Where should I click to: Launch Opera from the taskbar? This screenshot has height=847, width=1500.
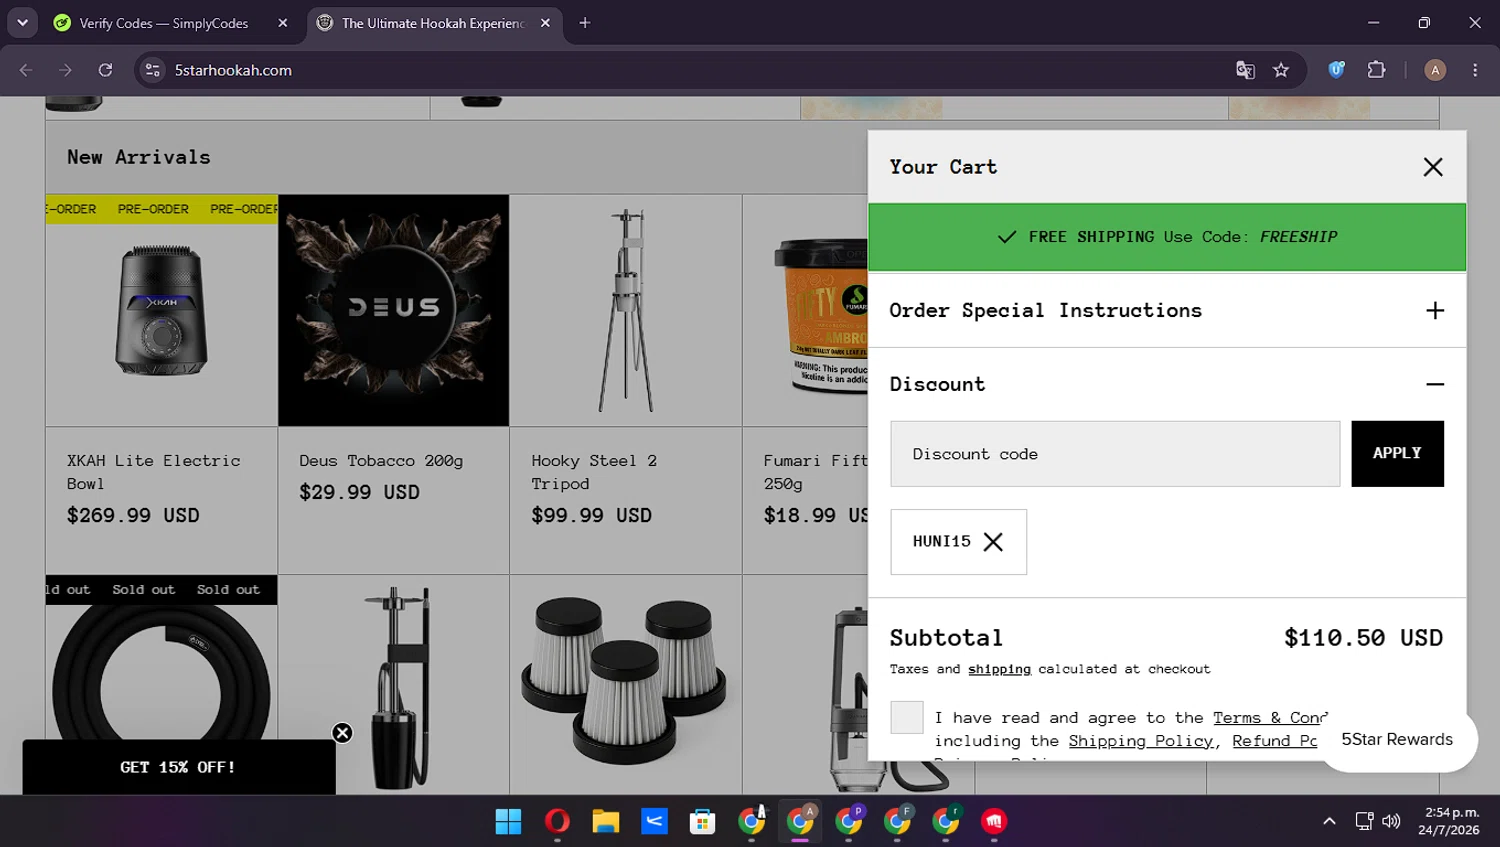557,821
